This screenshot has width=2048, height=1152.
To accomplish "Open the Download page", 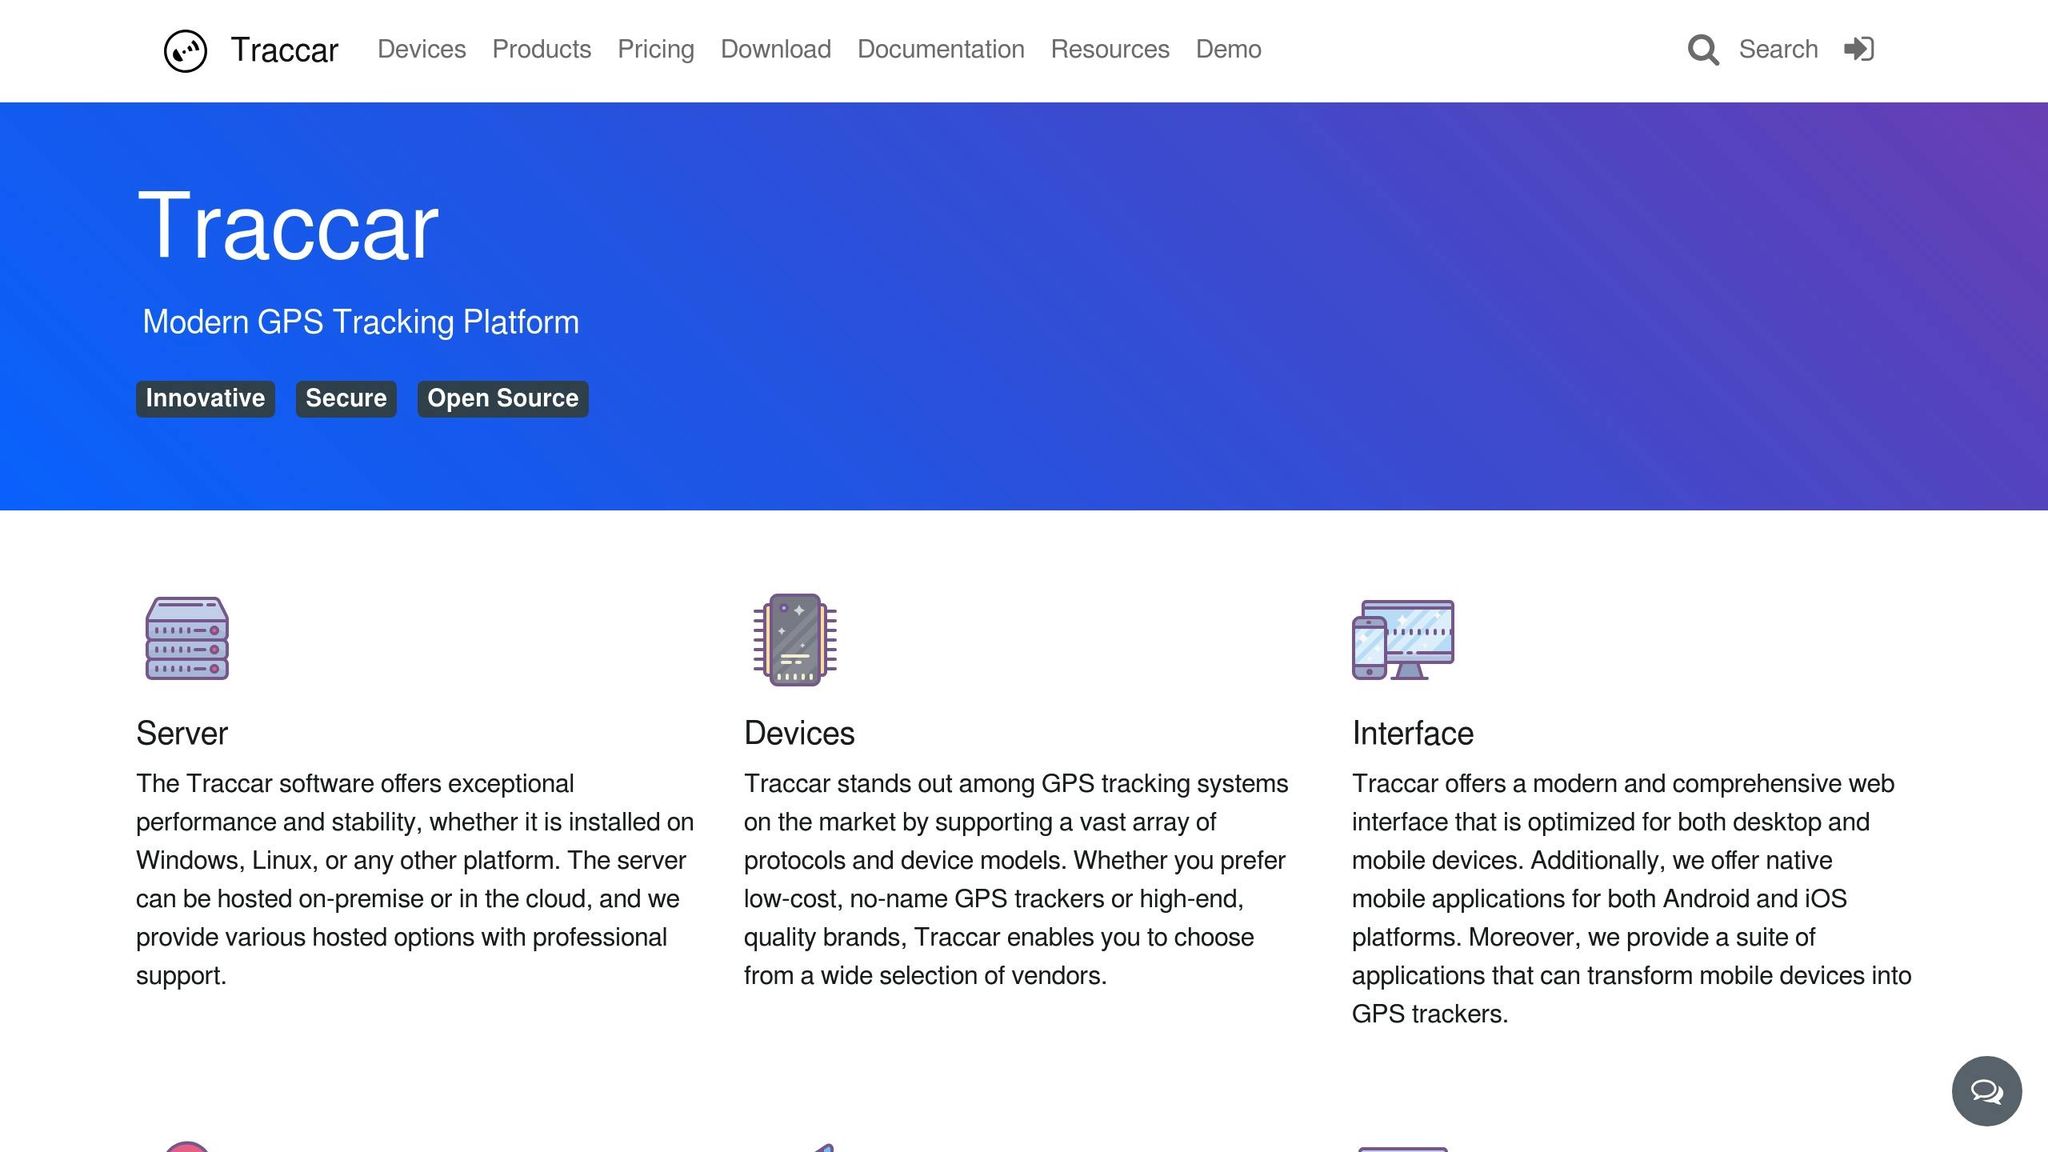I will pyautogui.click(x=775, y=49).
